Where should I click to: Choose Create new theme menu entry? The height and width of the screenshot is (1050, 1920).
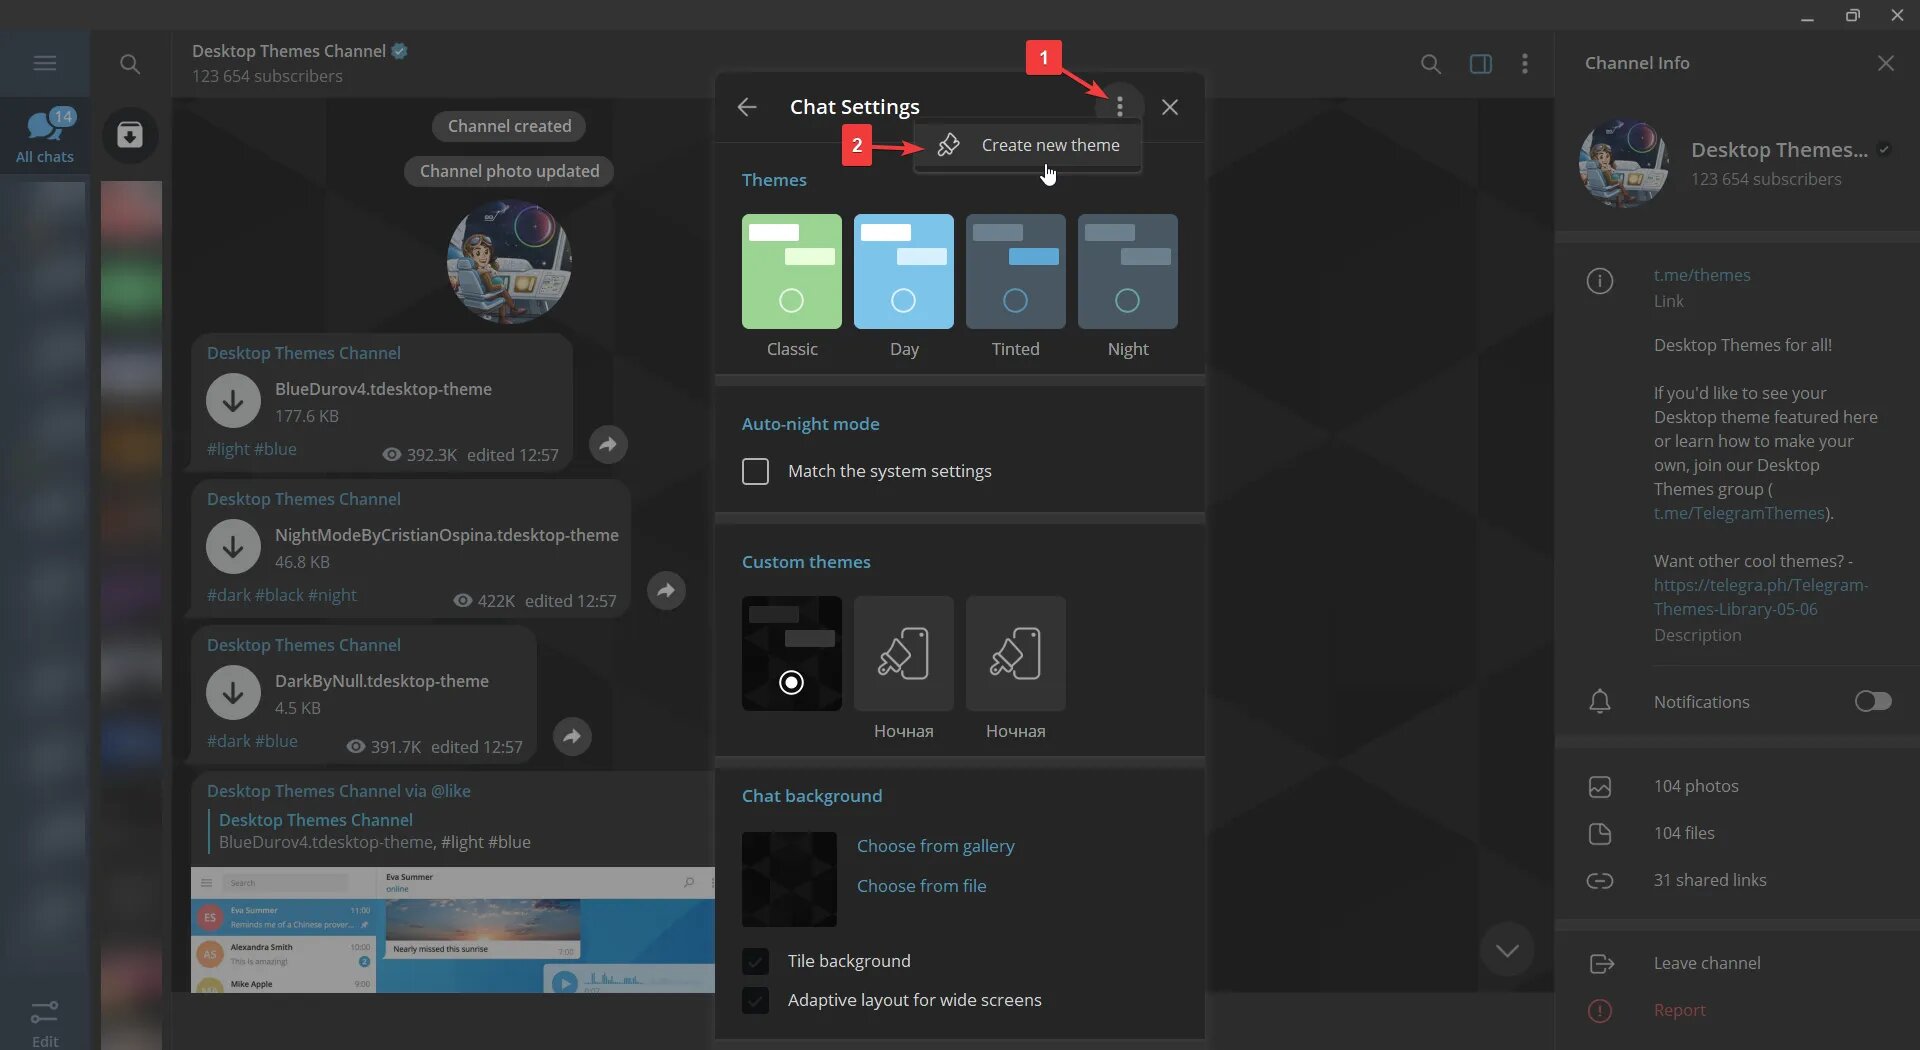coord(1028,145)
